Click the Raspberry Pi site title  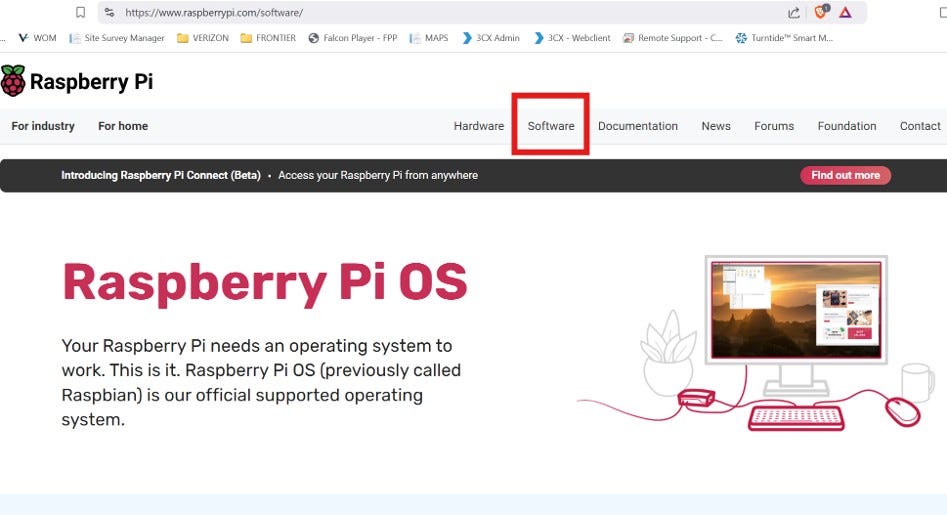tap(91, 82)
